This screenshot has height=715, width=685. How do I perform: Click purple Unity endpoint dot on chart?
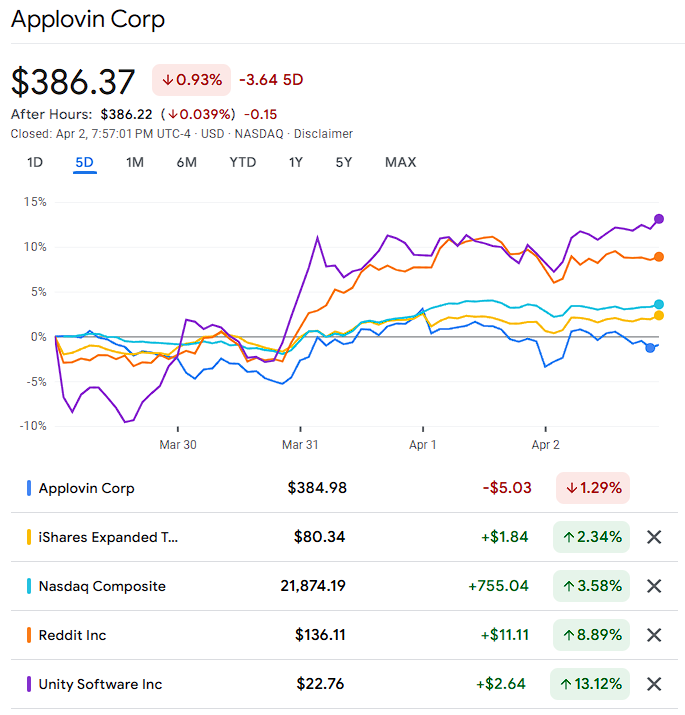(659, 219)
